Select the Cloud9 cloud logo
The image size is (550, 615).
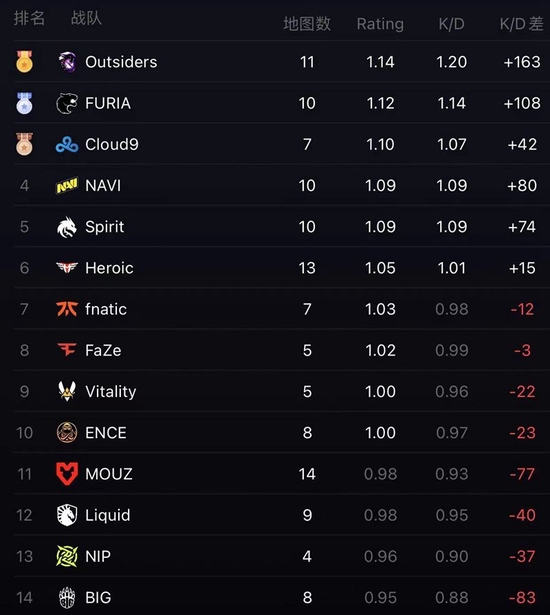(67, 145)
